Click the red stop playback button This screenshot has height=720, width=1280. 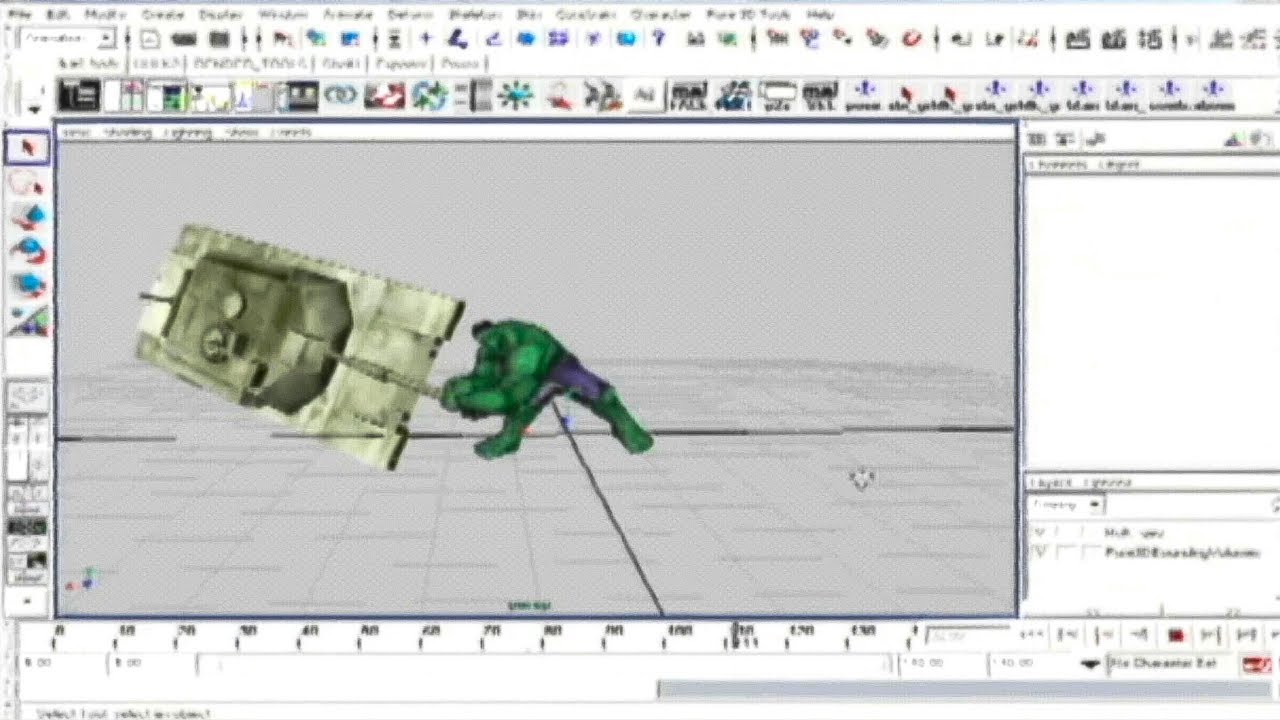point(1175,635)
